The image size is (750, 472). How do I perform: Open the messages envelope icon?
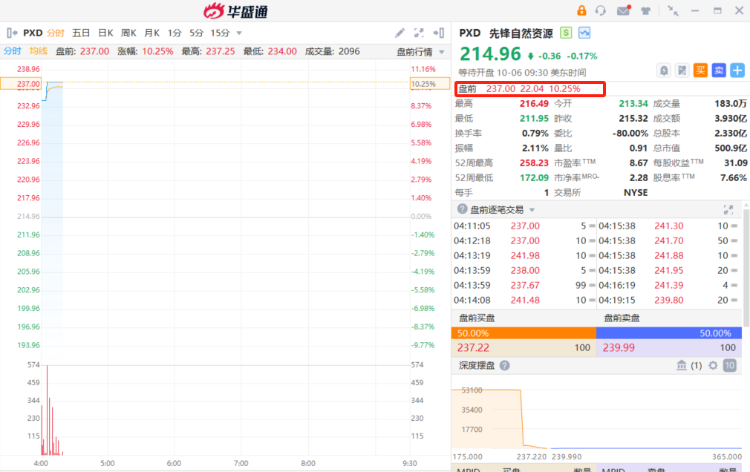tap(624, 10)
